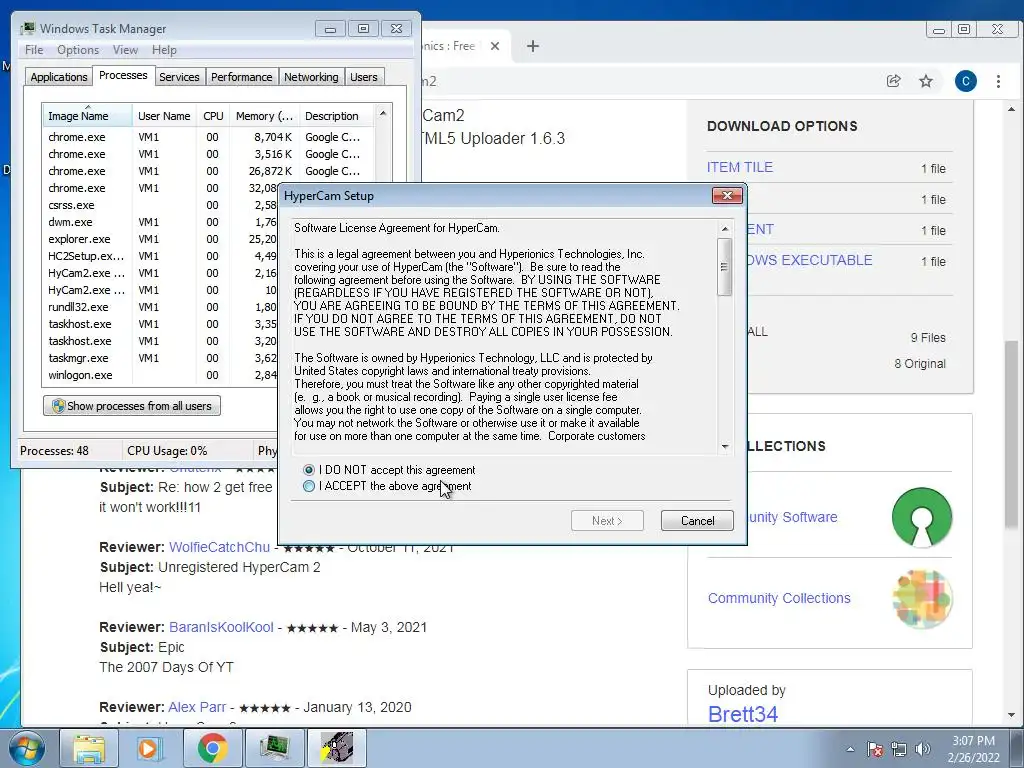Show hidden system tray icons

850,749
